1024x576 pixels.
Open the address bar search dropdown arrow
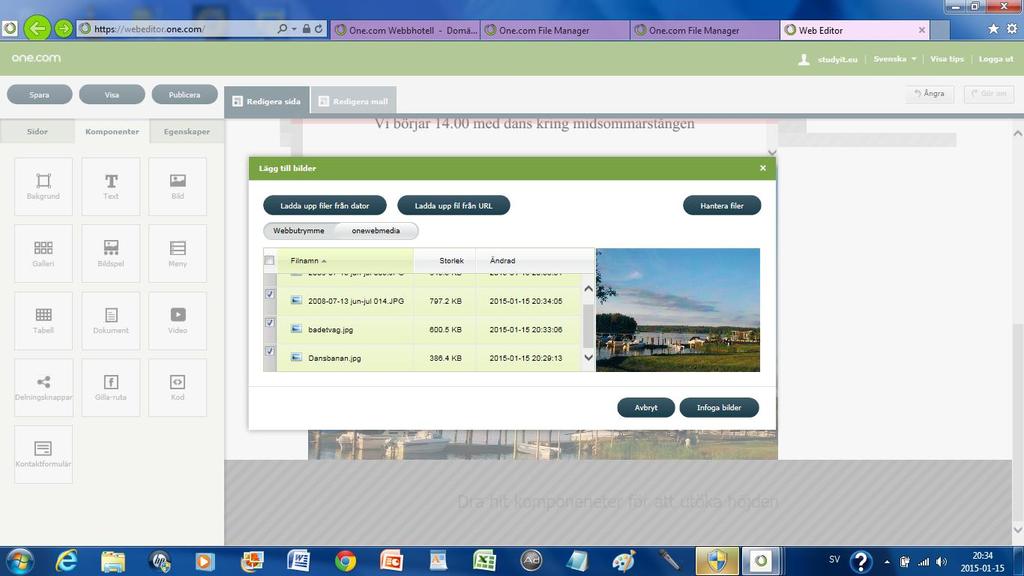(294, 29)
